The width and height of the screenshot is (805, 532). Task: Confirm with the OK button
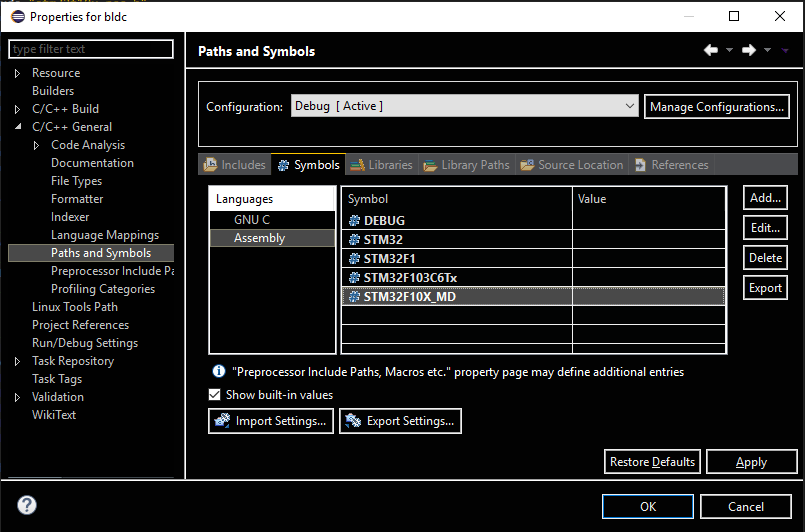pyautogui.click(x=648, y=507)
